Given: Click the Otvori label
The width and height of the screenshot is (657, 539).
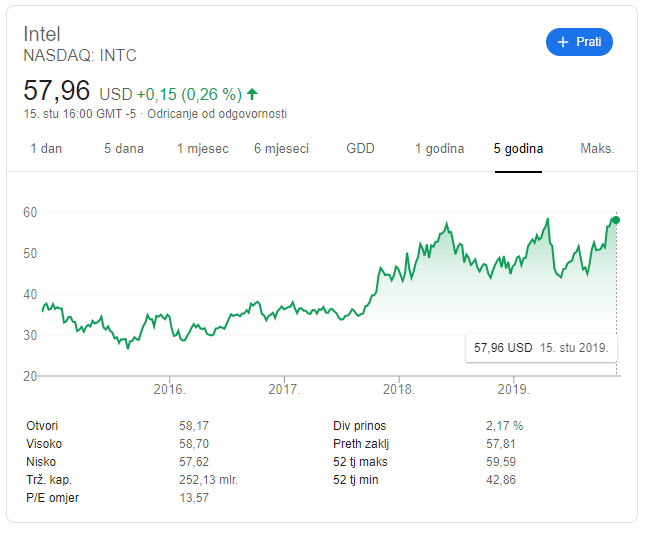Looking at the screenshot, I should pos(42,426).
